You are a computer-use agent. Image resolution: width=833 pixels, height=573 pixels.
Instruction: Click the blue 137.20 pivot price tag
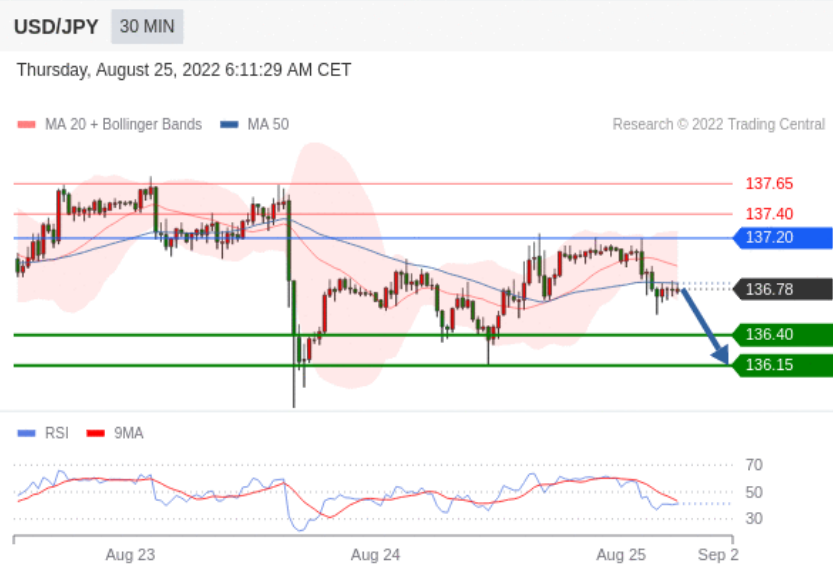(783, 237)
